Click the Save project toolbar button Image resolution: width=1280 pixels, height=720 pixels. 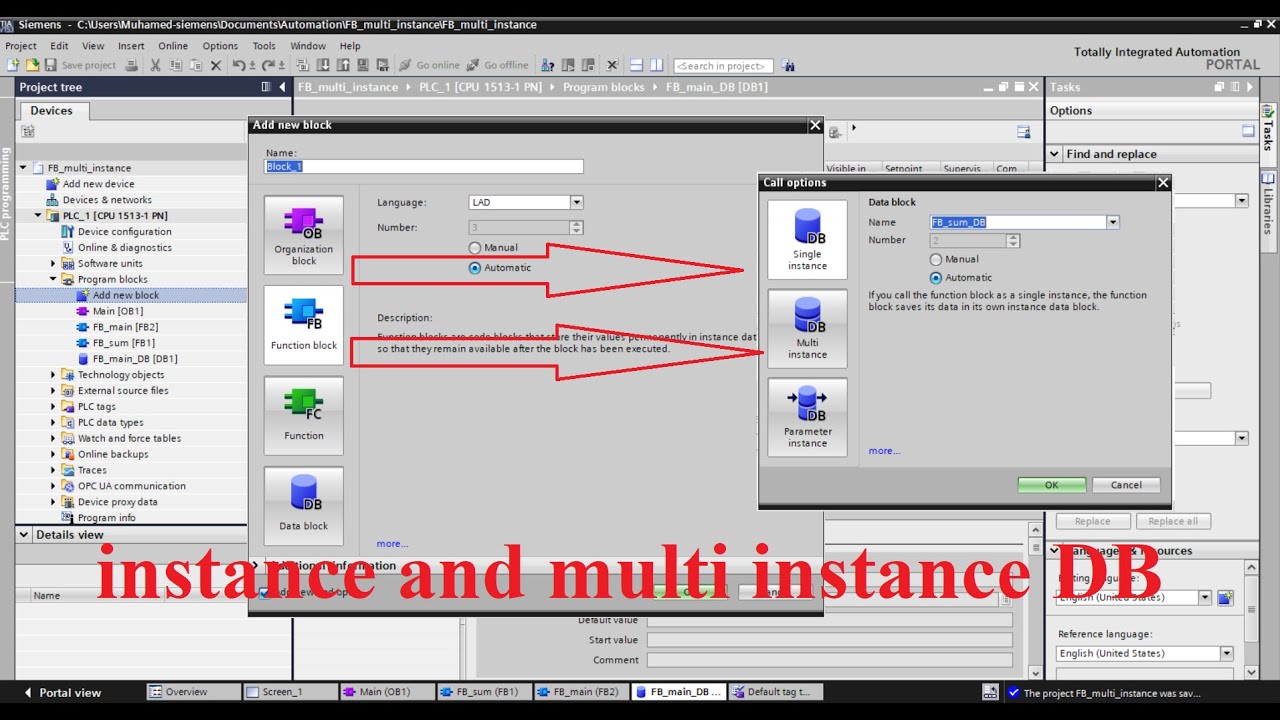[80, 65]
